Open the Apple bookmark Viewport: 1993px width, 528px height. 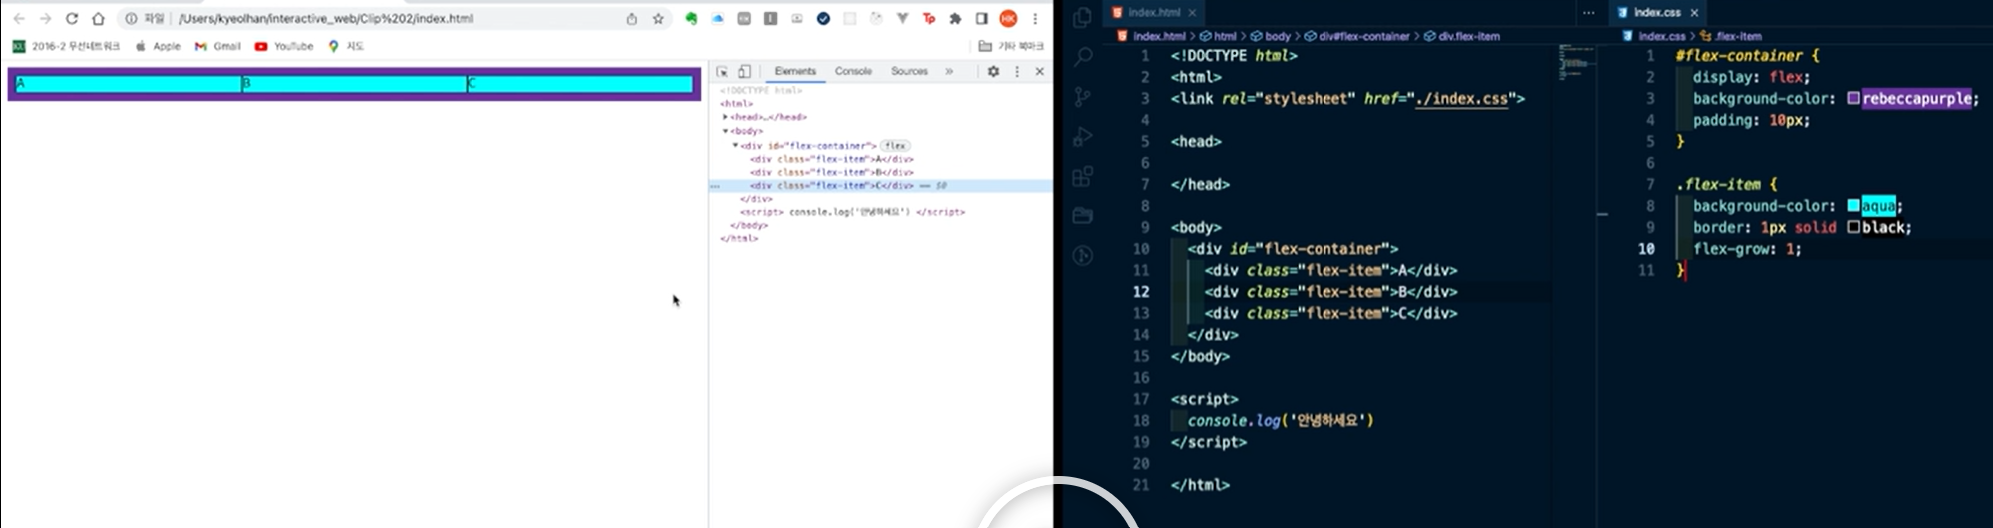[x=158, y=46]
